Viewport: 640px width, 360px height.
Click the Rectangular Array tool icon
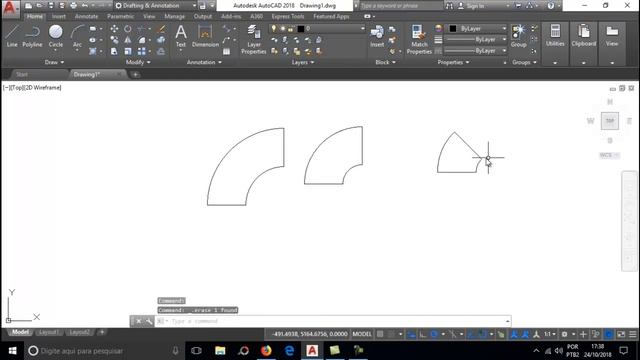[141, 51]
